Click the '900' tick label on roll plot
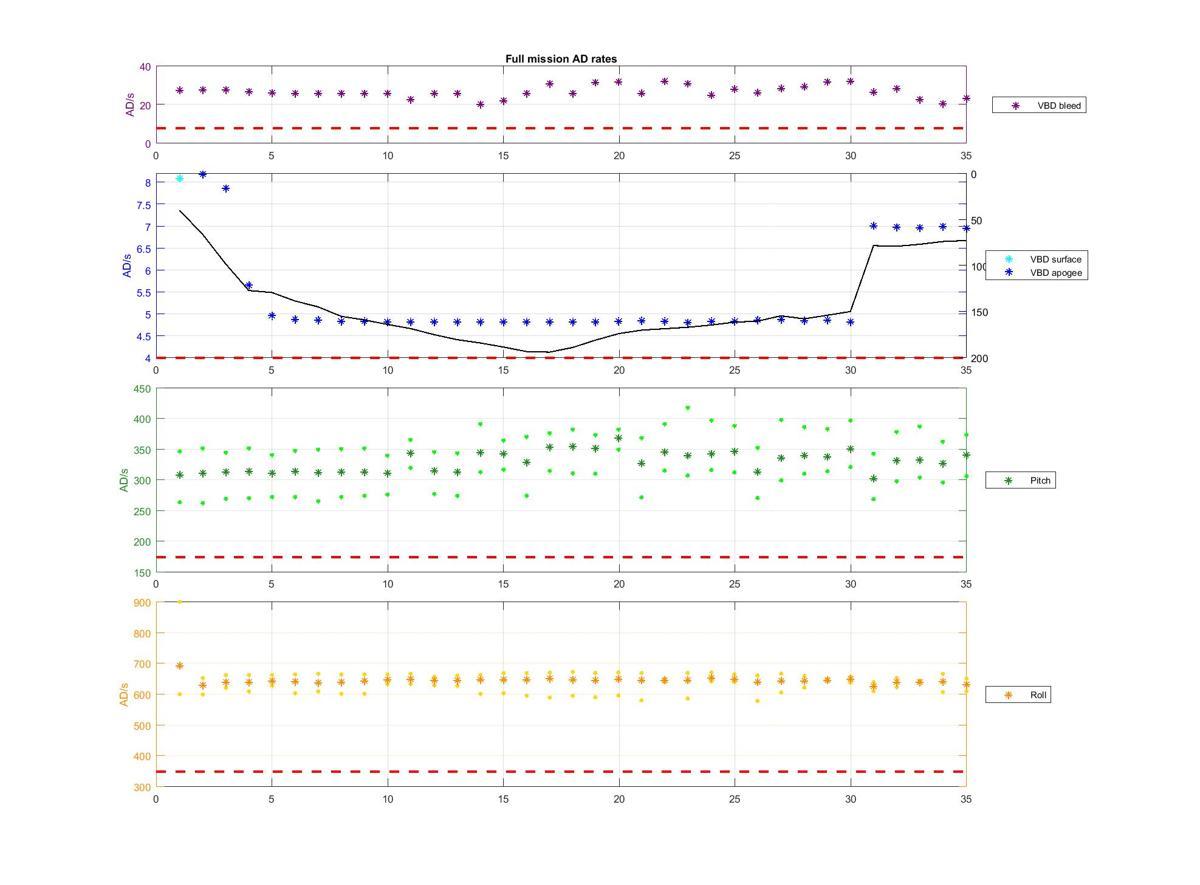Screen dimensions: 1200x885 141,602
